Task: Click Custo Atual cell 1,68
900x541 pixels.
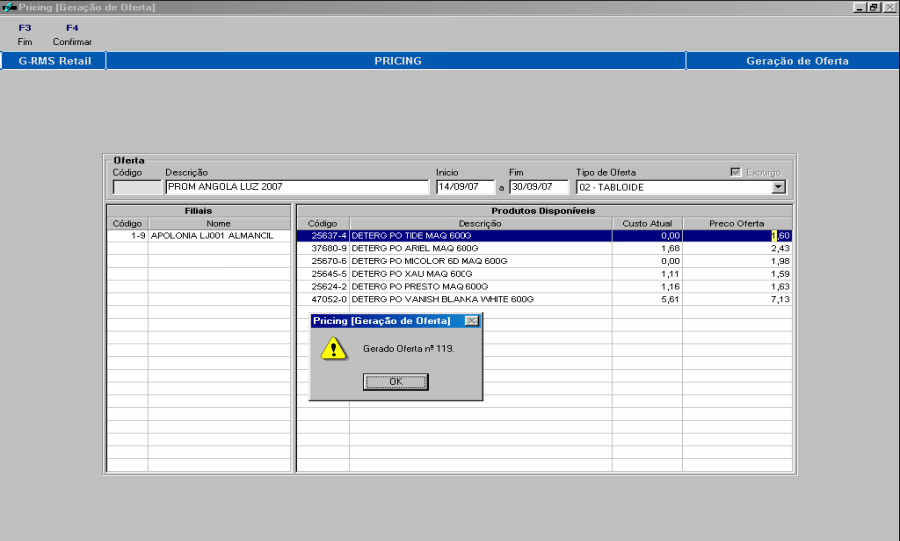Action: click(647, 248)
